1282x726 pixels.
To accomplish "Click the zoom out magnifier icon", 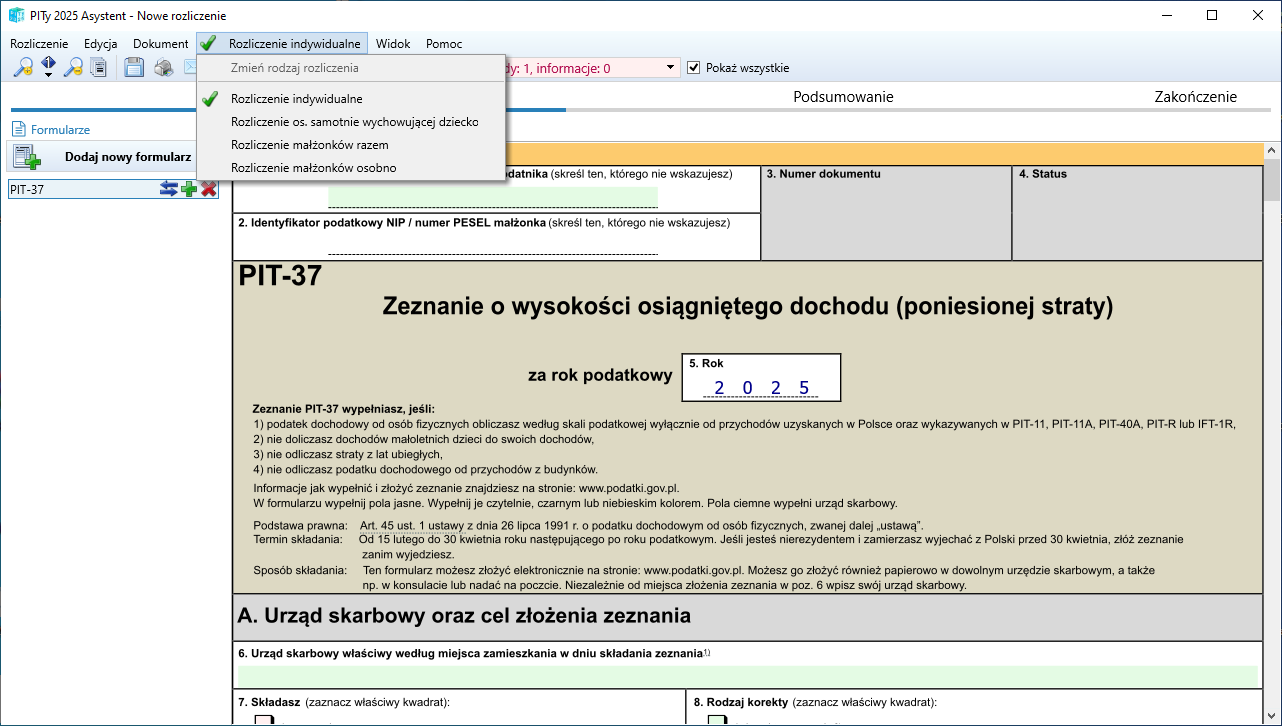I will click(x=73, y=68).
